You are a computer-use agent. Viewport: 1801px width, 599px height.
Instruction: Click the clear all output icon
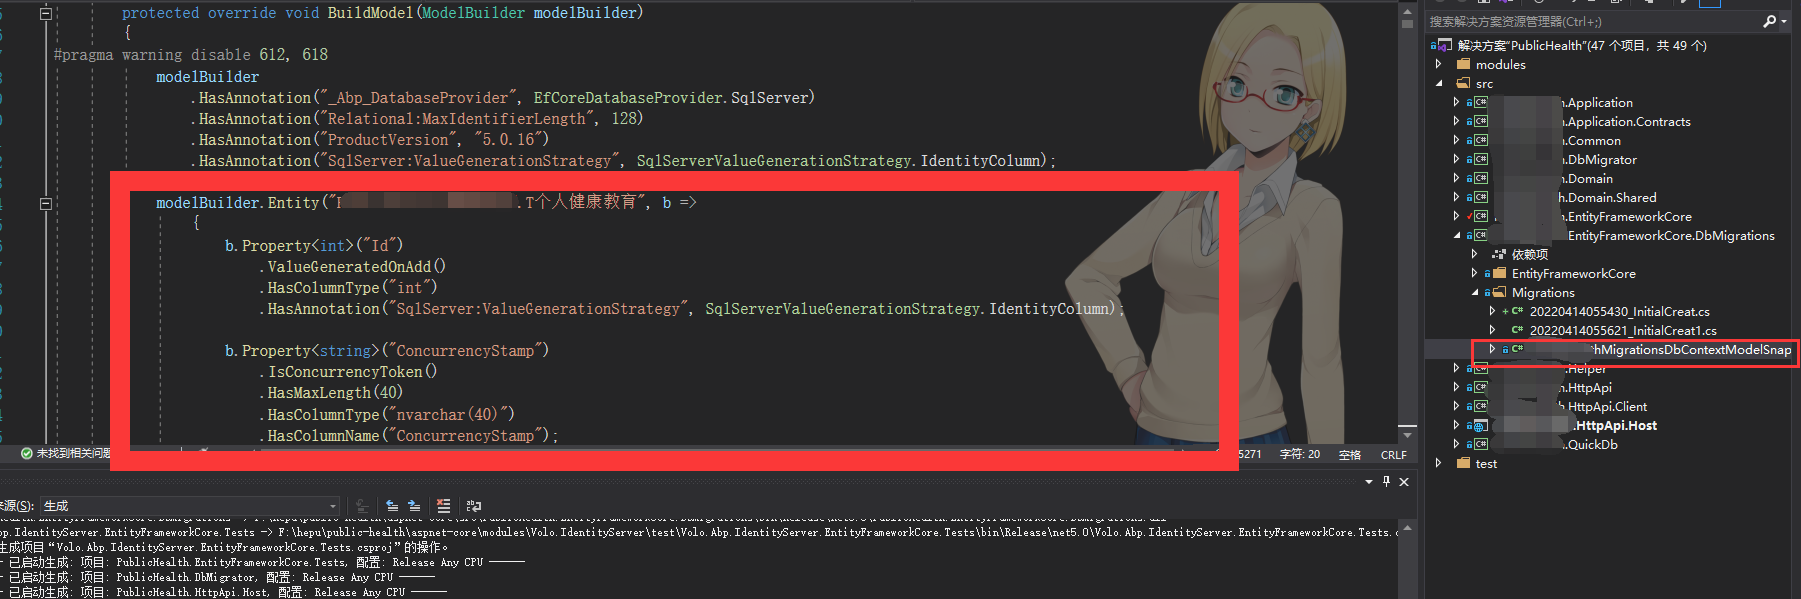click(x=444, y=506)
